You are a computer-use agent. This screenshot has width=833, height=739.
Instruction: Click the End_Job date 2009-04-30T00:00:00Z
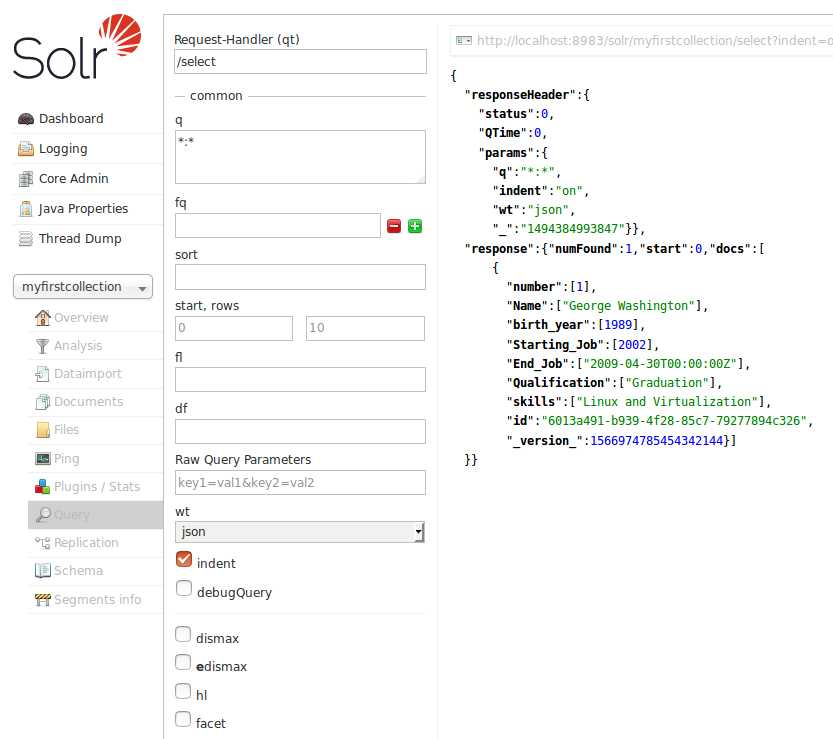pos(660,364)
